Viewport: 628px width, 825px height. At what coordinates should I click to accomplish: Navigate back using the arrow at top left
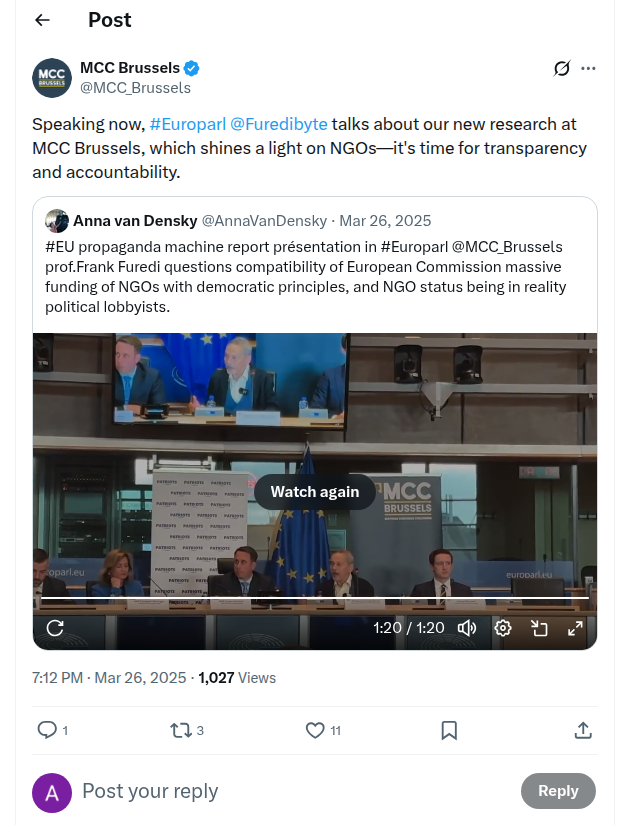tap(41, 20)
